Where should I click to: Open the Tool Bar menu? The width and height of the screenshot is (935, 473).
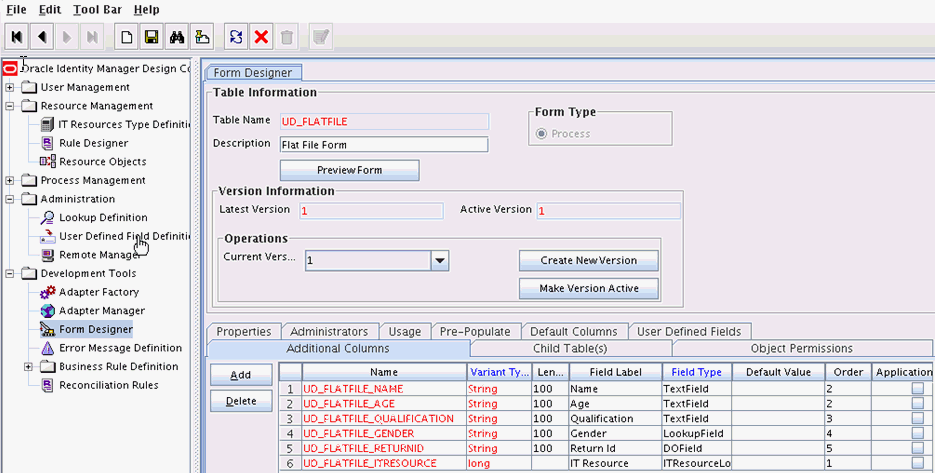point(96,10)
